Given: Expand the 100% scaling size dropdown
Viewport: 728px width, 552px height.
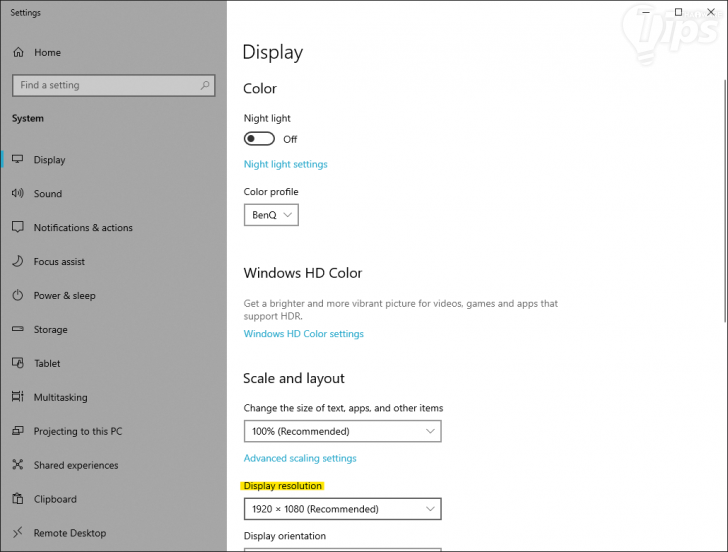Looking at the screenshot, I should pos(342,432).
